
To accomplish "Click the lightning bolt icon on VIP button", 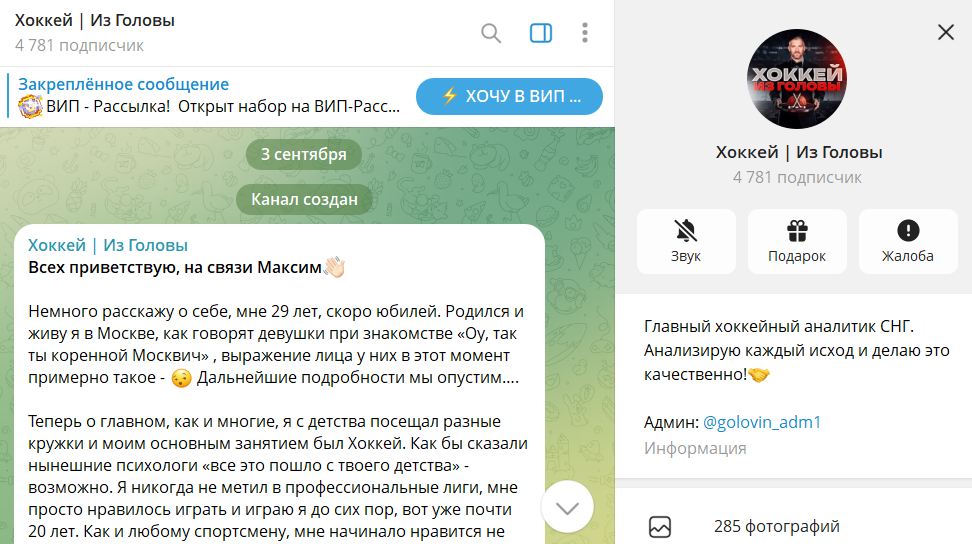I will (449, 96).
